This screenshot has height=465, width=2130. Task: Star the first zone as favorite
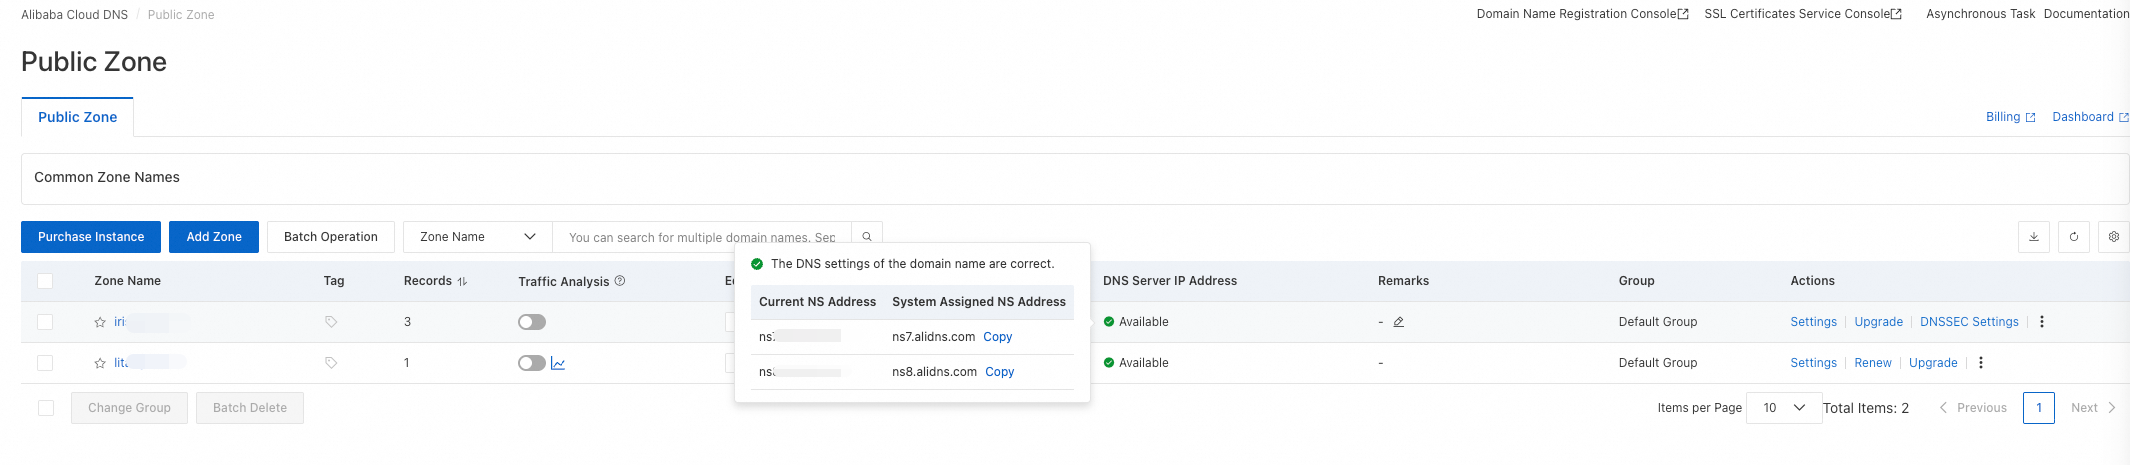pyautogui.click(x=100, y=322)
